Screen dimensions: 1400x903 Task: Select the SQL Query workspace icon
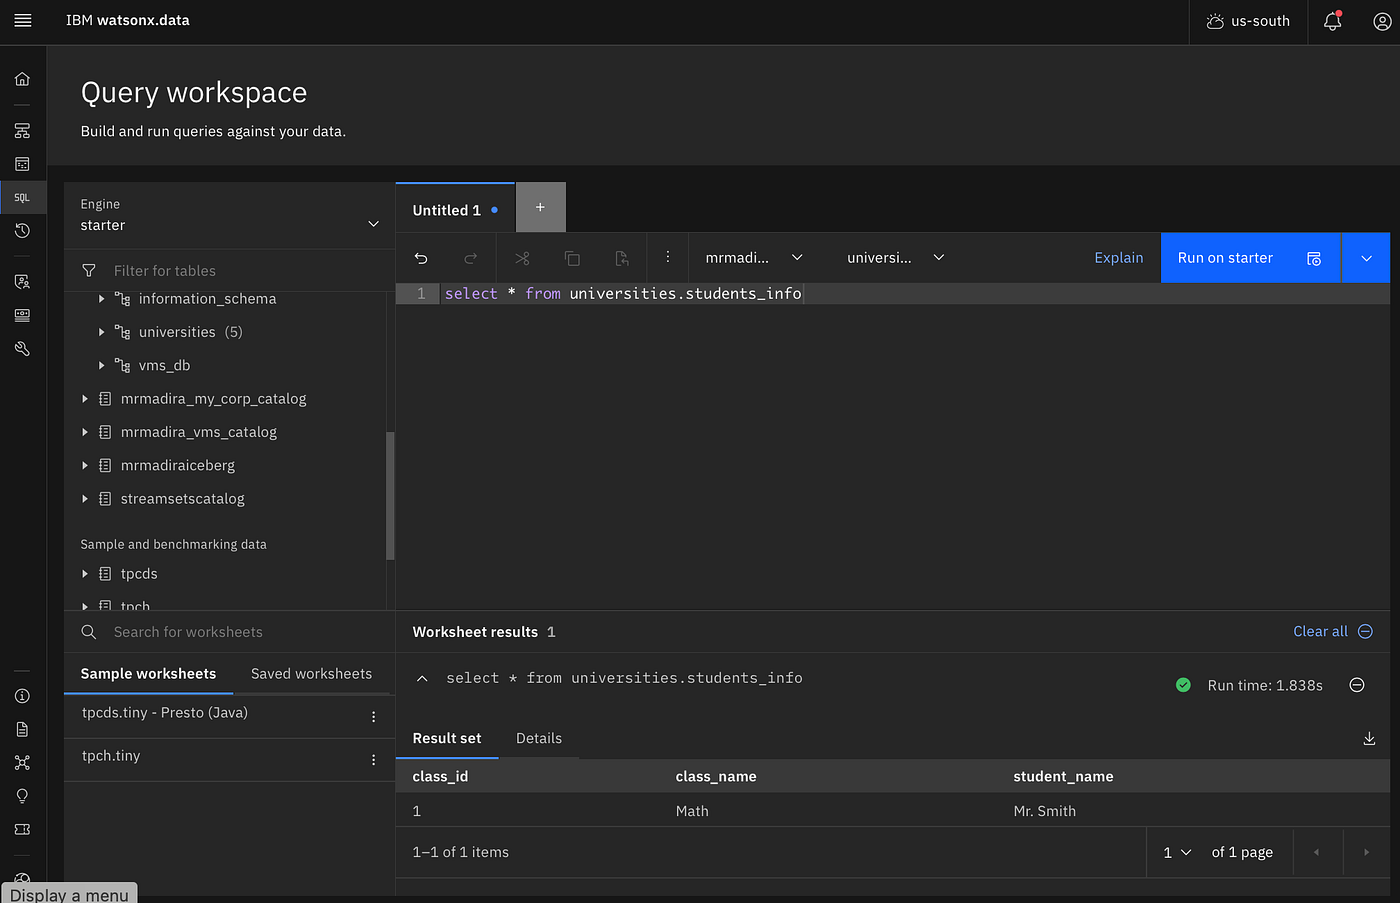22,197
